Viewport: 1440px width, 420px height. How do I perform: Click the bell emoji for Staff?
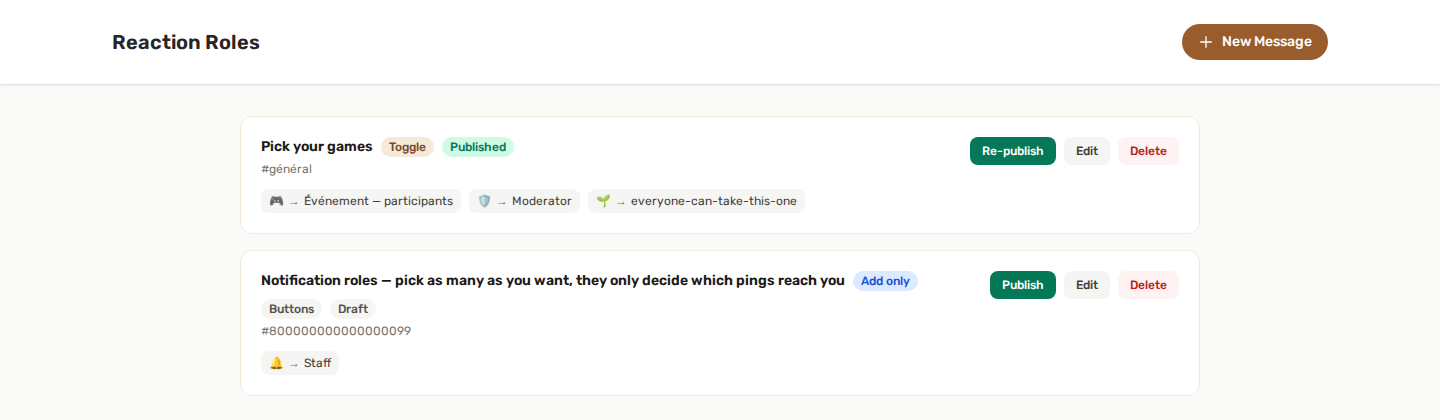click(277, 363)
